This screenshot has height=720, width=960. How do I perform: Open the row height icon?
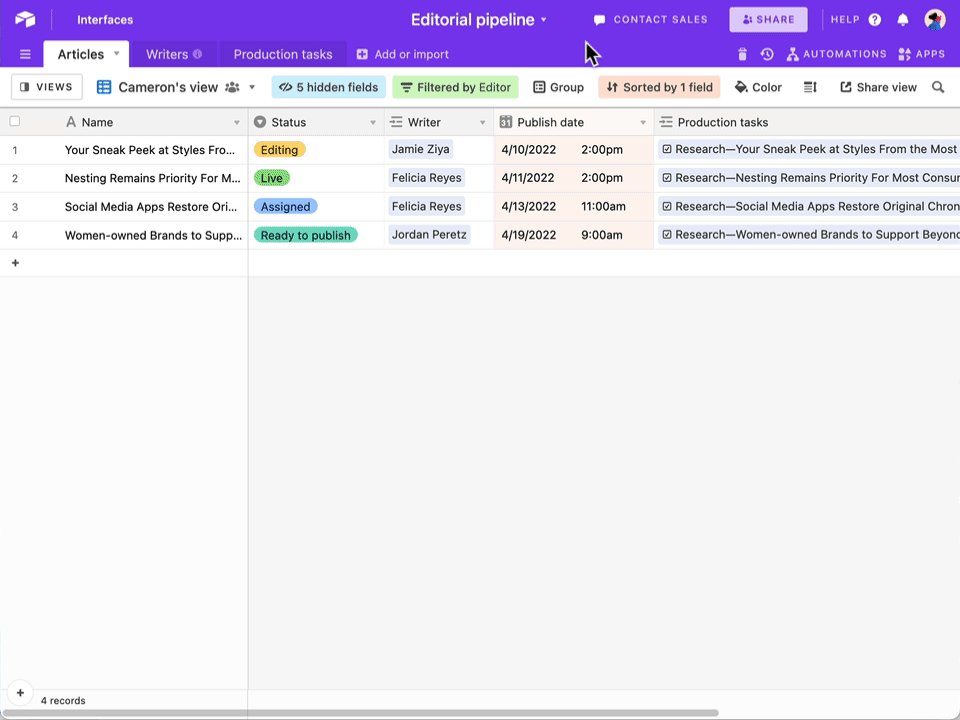click(x=810, y=87)
